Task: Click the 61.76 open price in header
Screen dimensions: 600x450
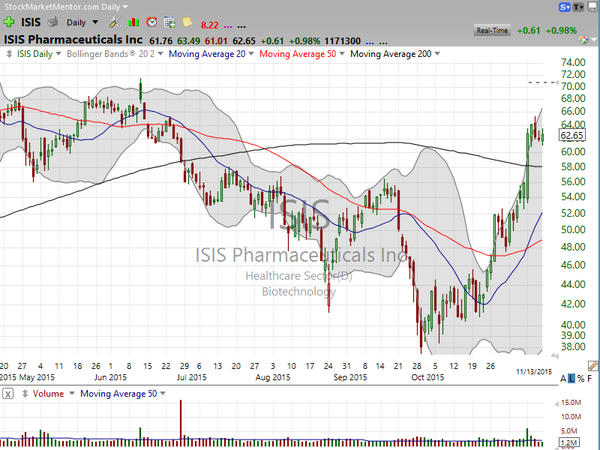Action: [161, 41]
